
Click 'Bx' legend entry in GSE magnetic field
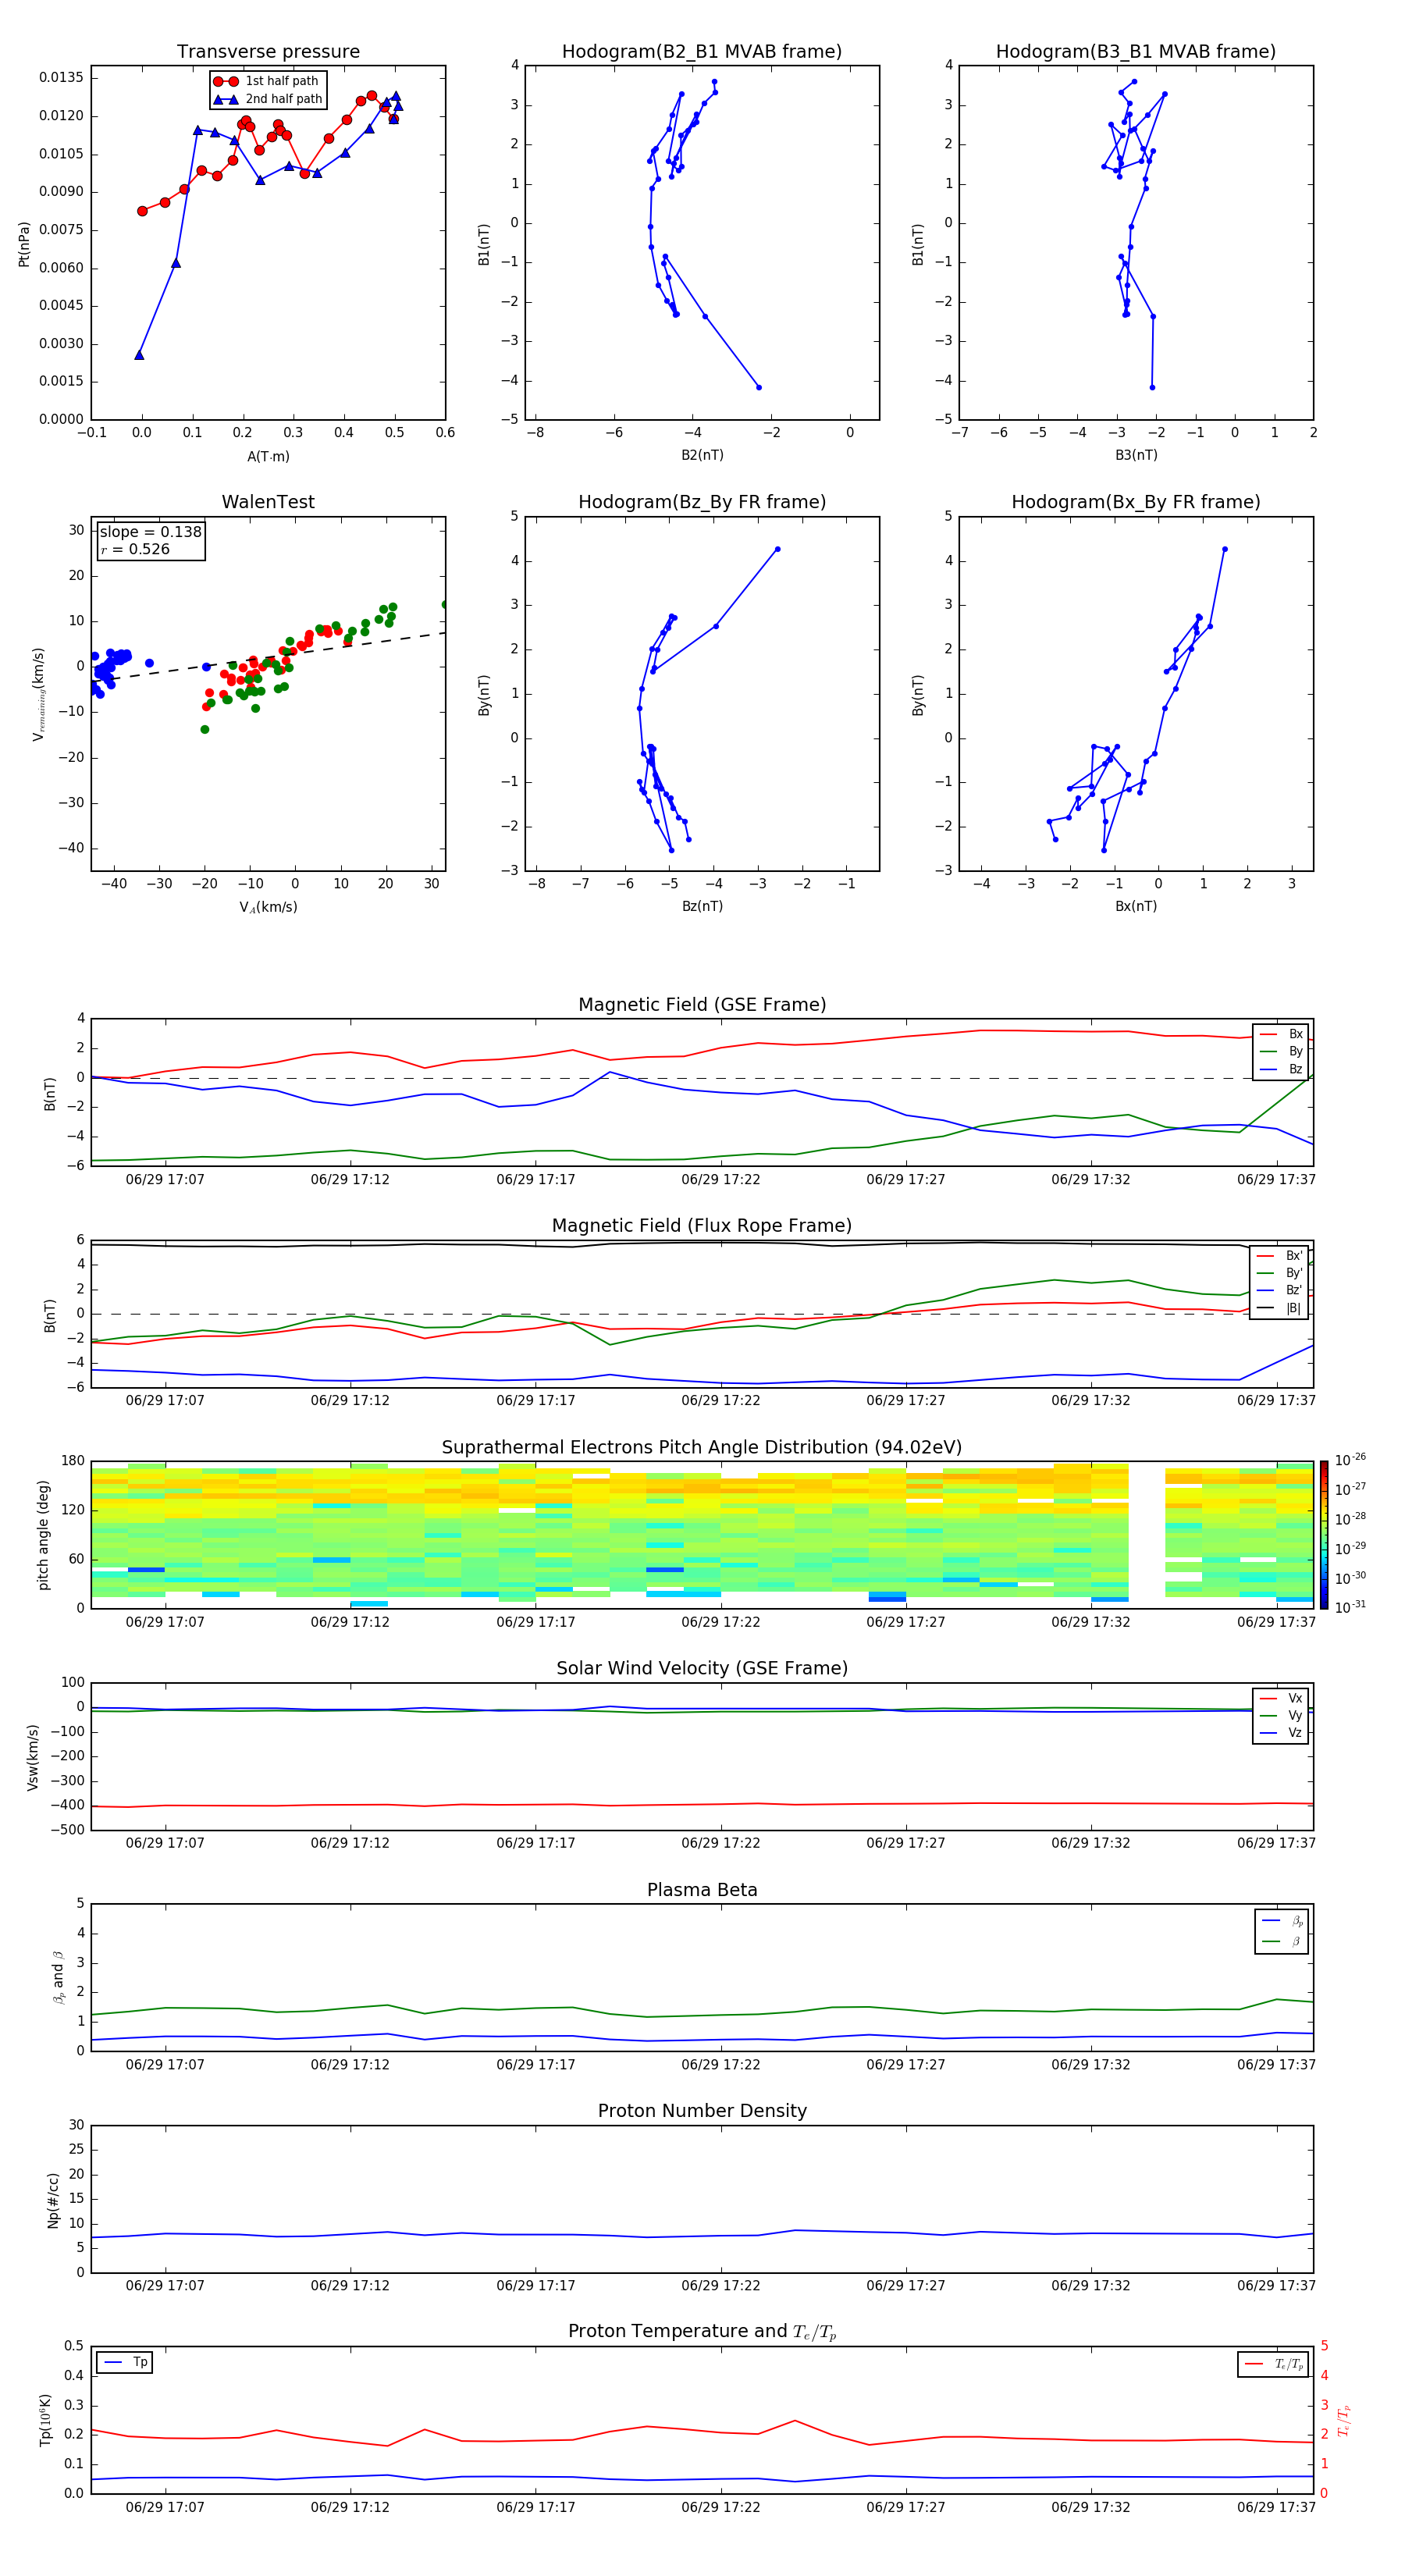1281,1034
